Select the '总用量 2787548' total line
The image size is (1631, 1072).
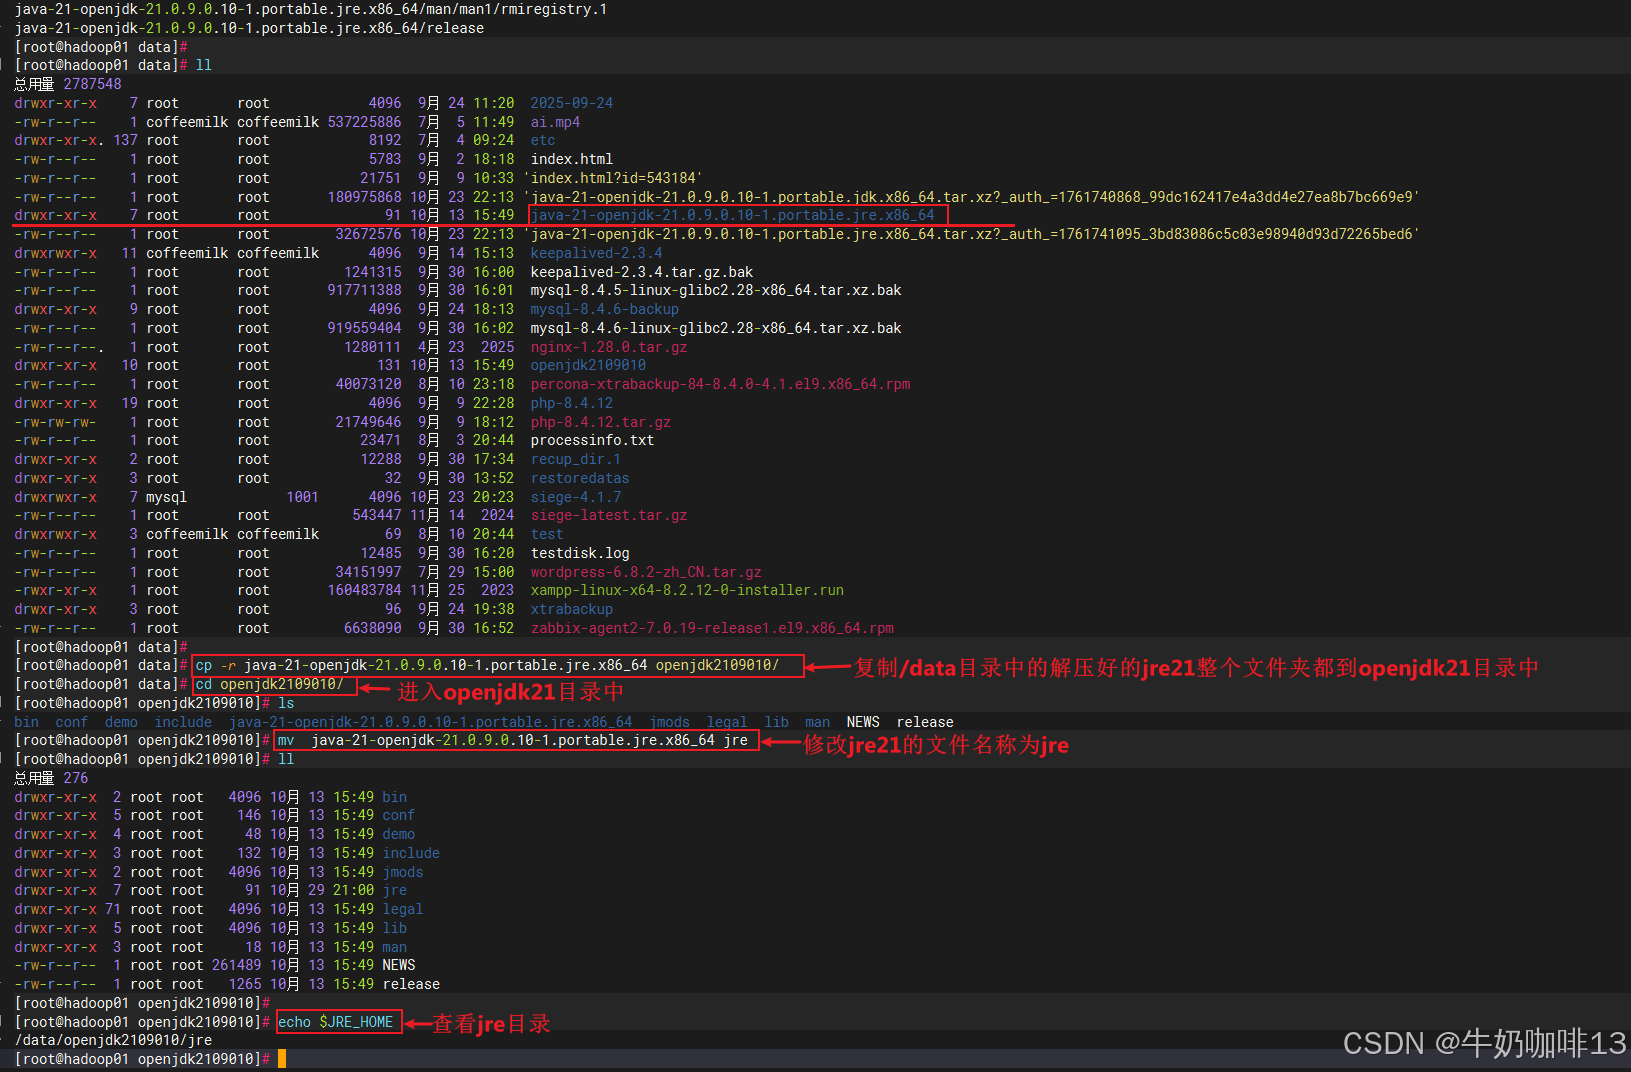(x=67, y=84)
